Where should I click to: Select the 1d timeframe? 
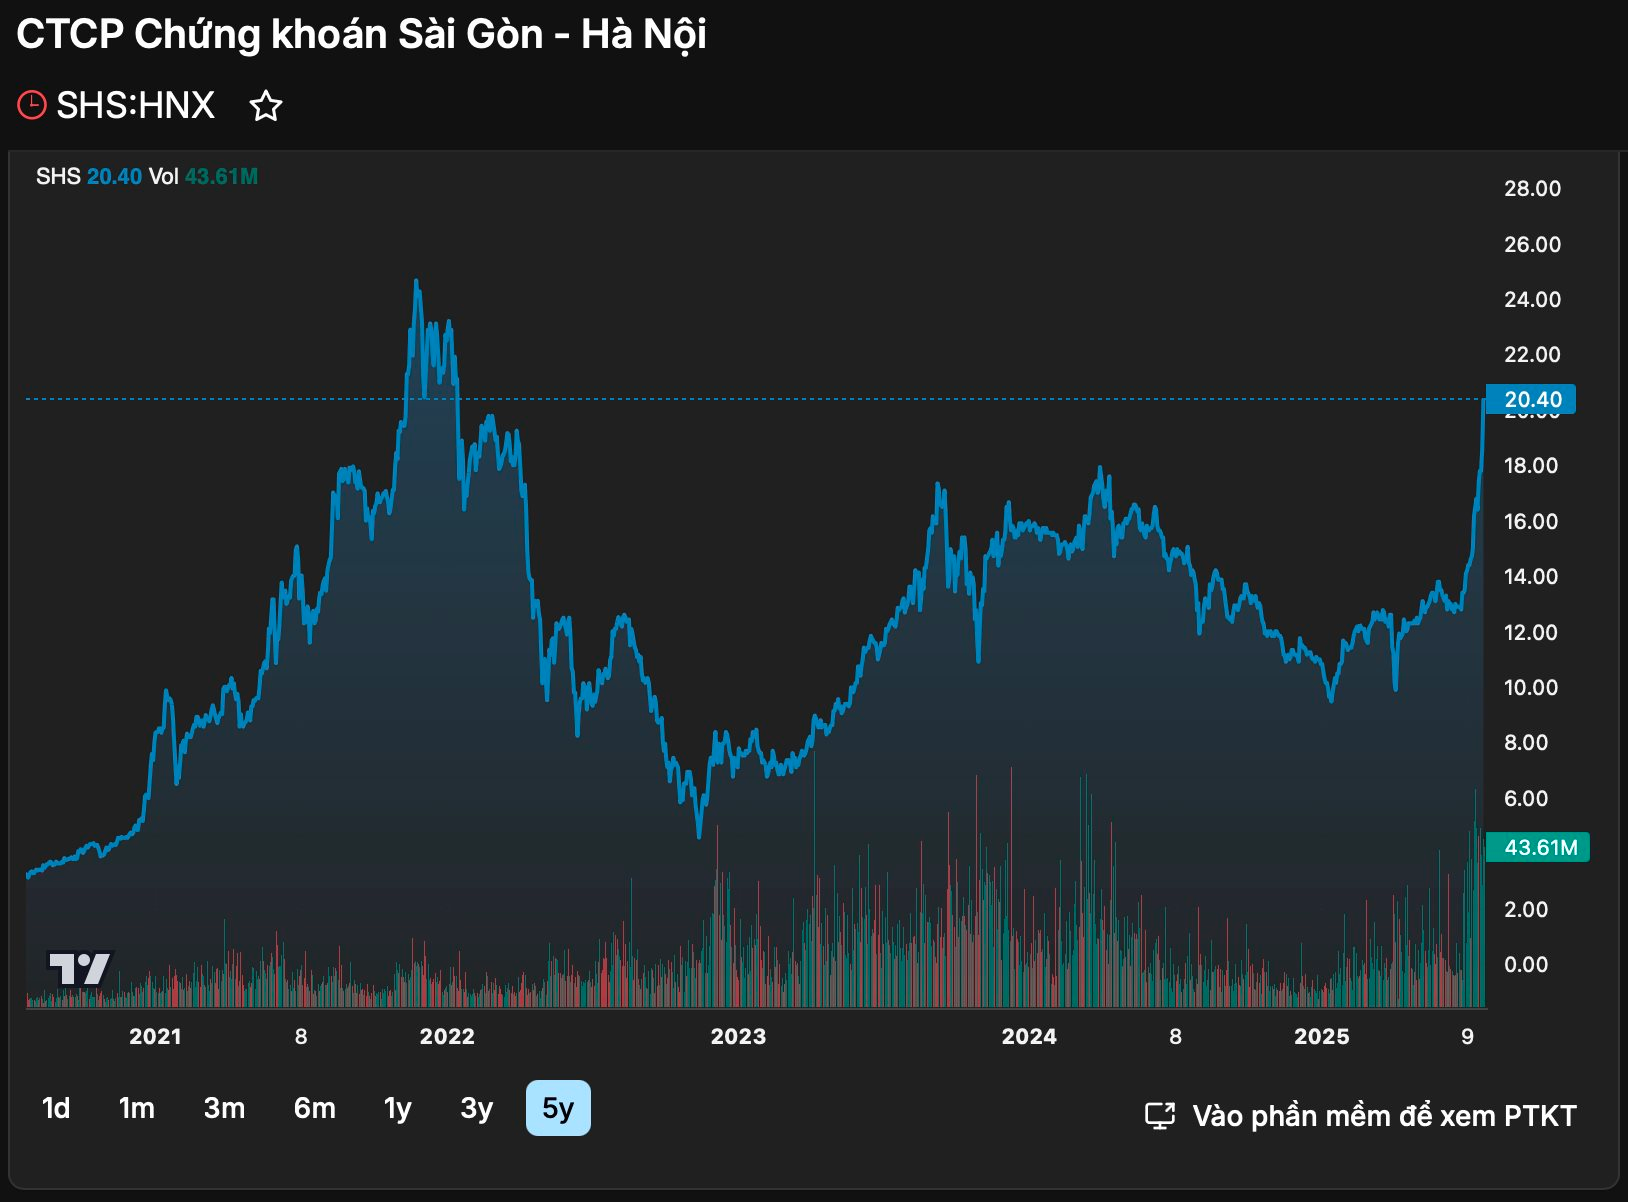click(56, 1108)
